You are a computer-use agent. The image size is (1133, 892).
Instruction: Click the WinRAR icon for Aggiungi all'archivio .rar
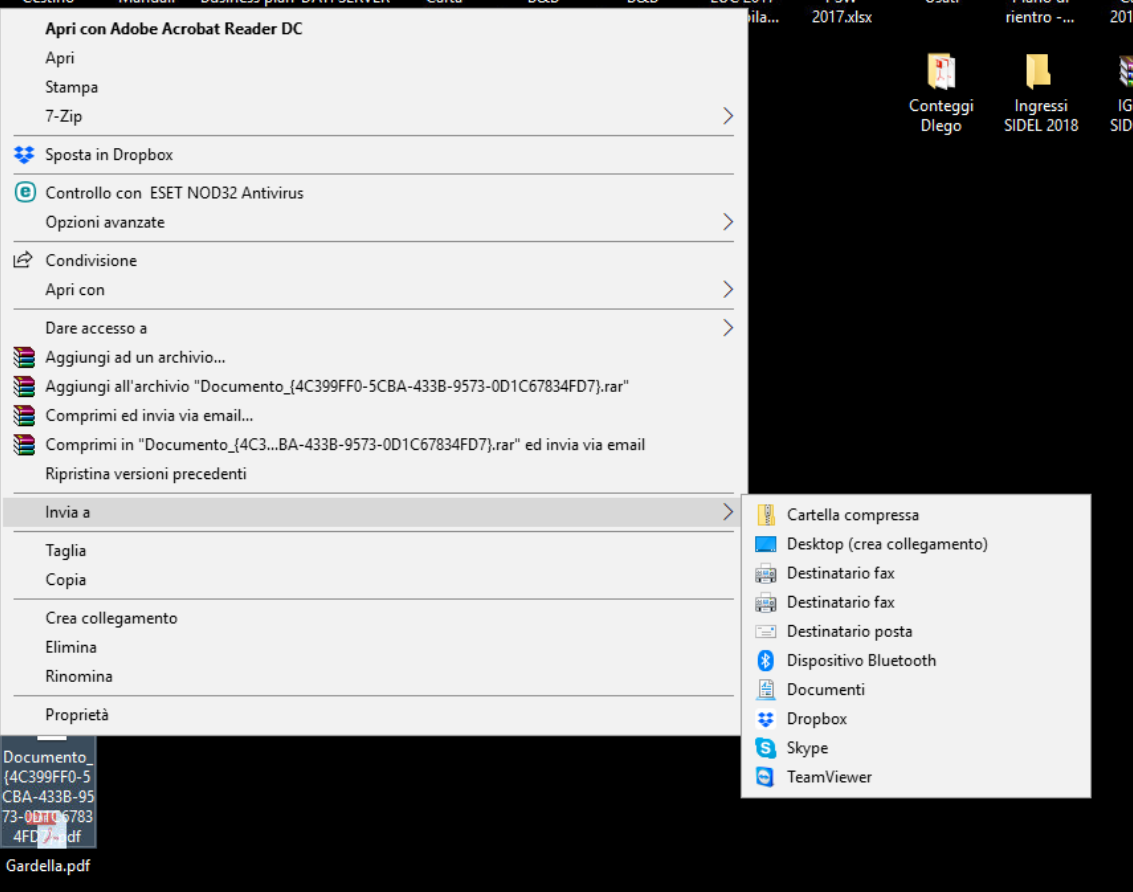point(24,386)
